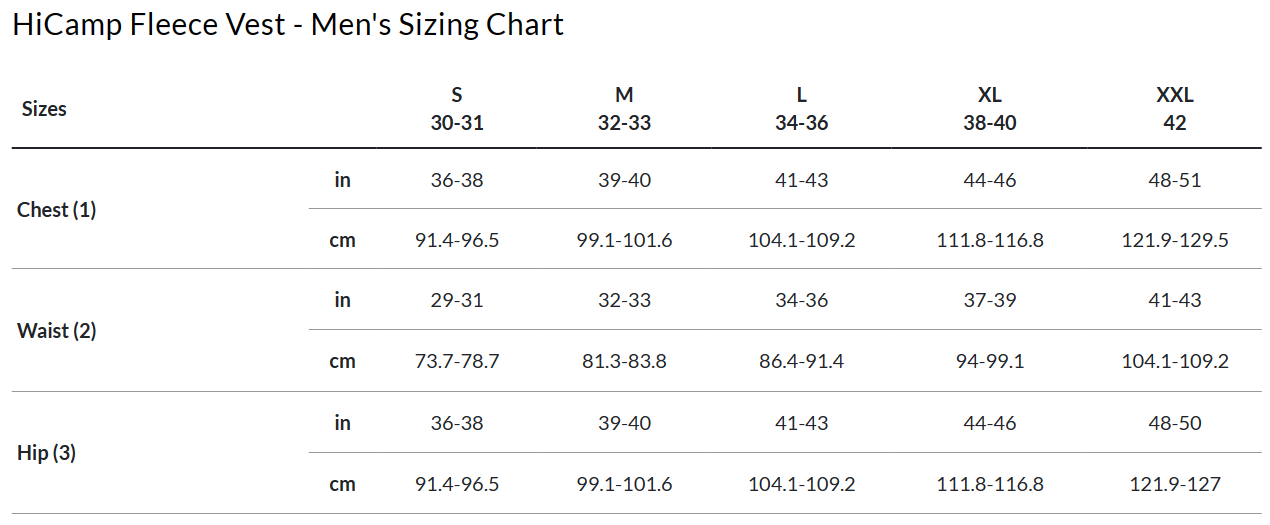Select the waist M centimeters value 81.3-83.8

(624, 361)
